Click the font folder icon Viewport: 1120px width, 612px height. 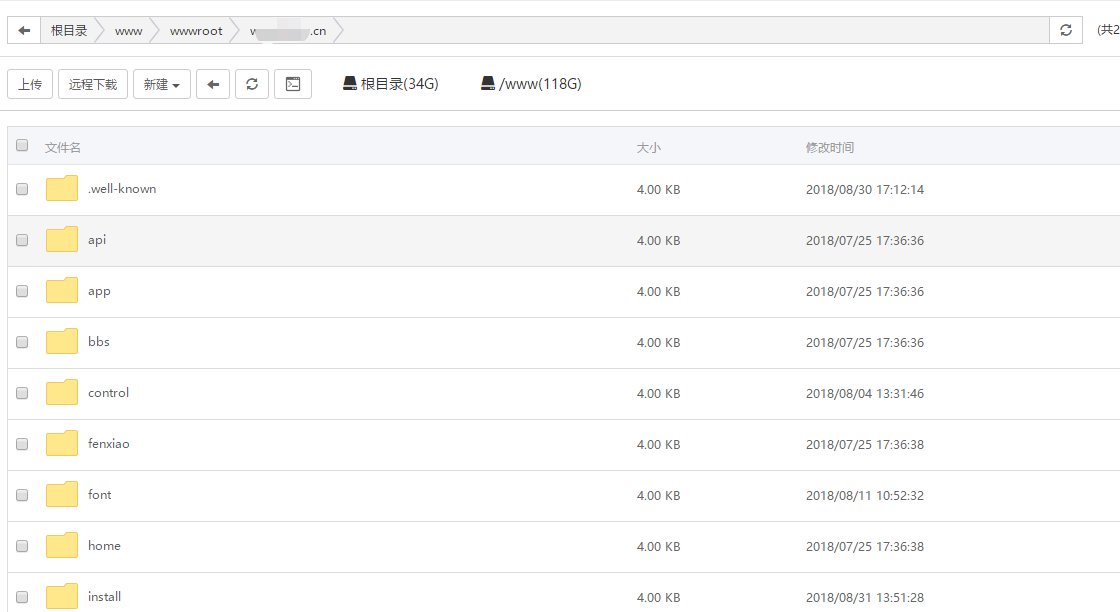pyautogui.click(x=62, y=494)
